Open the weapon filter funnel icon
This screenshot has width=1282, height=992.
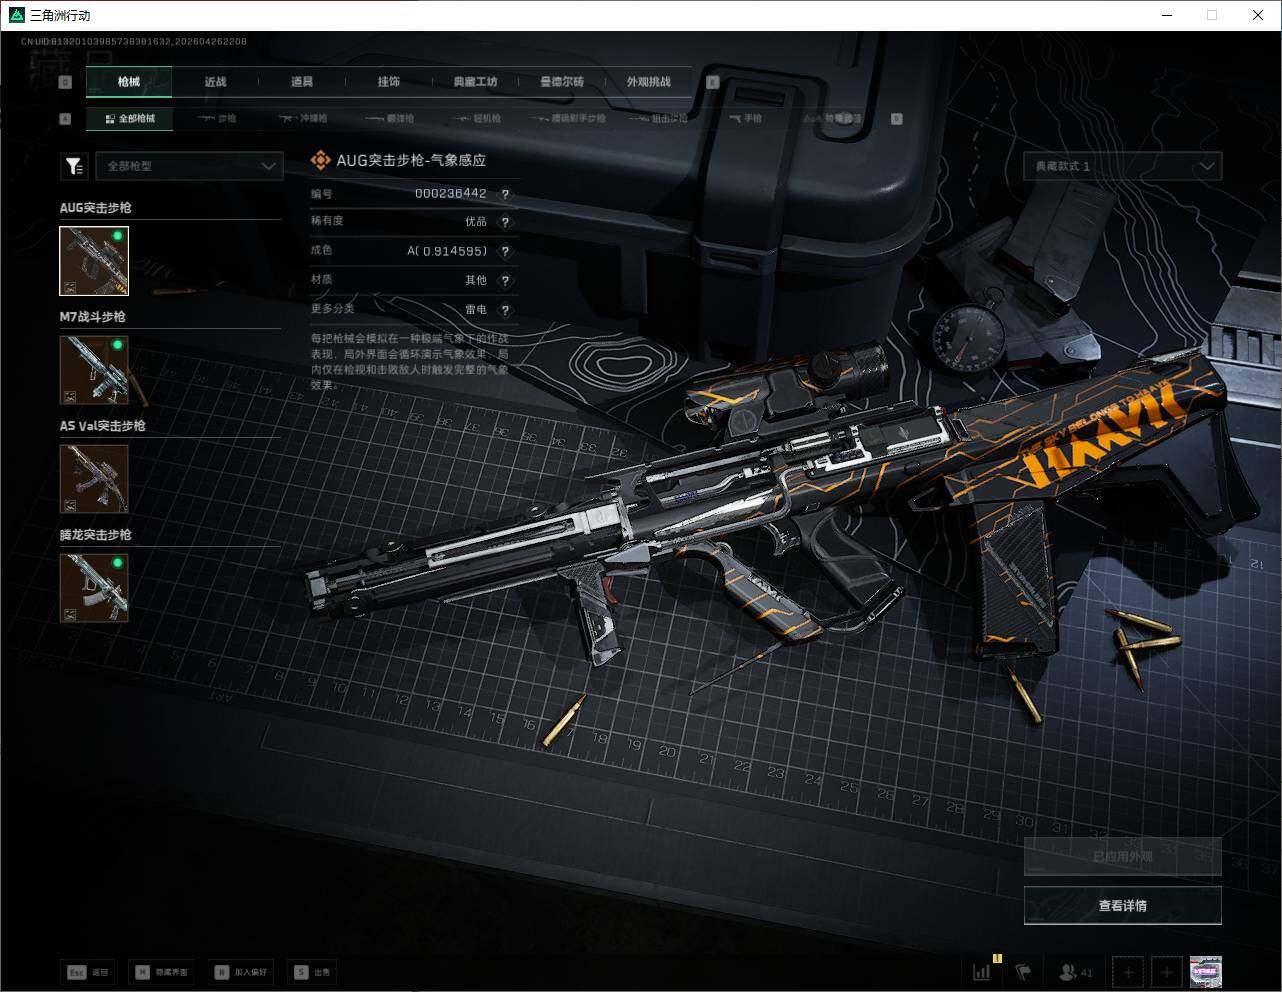pos(74,167)
